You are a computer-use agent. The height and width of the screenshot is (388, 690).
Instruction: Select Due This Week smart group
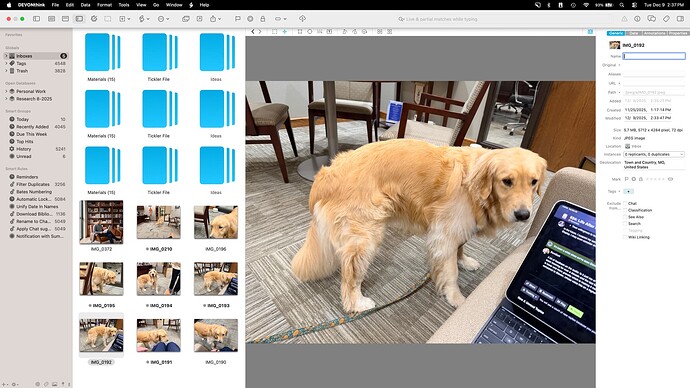(x=37, y=134)
